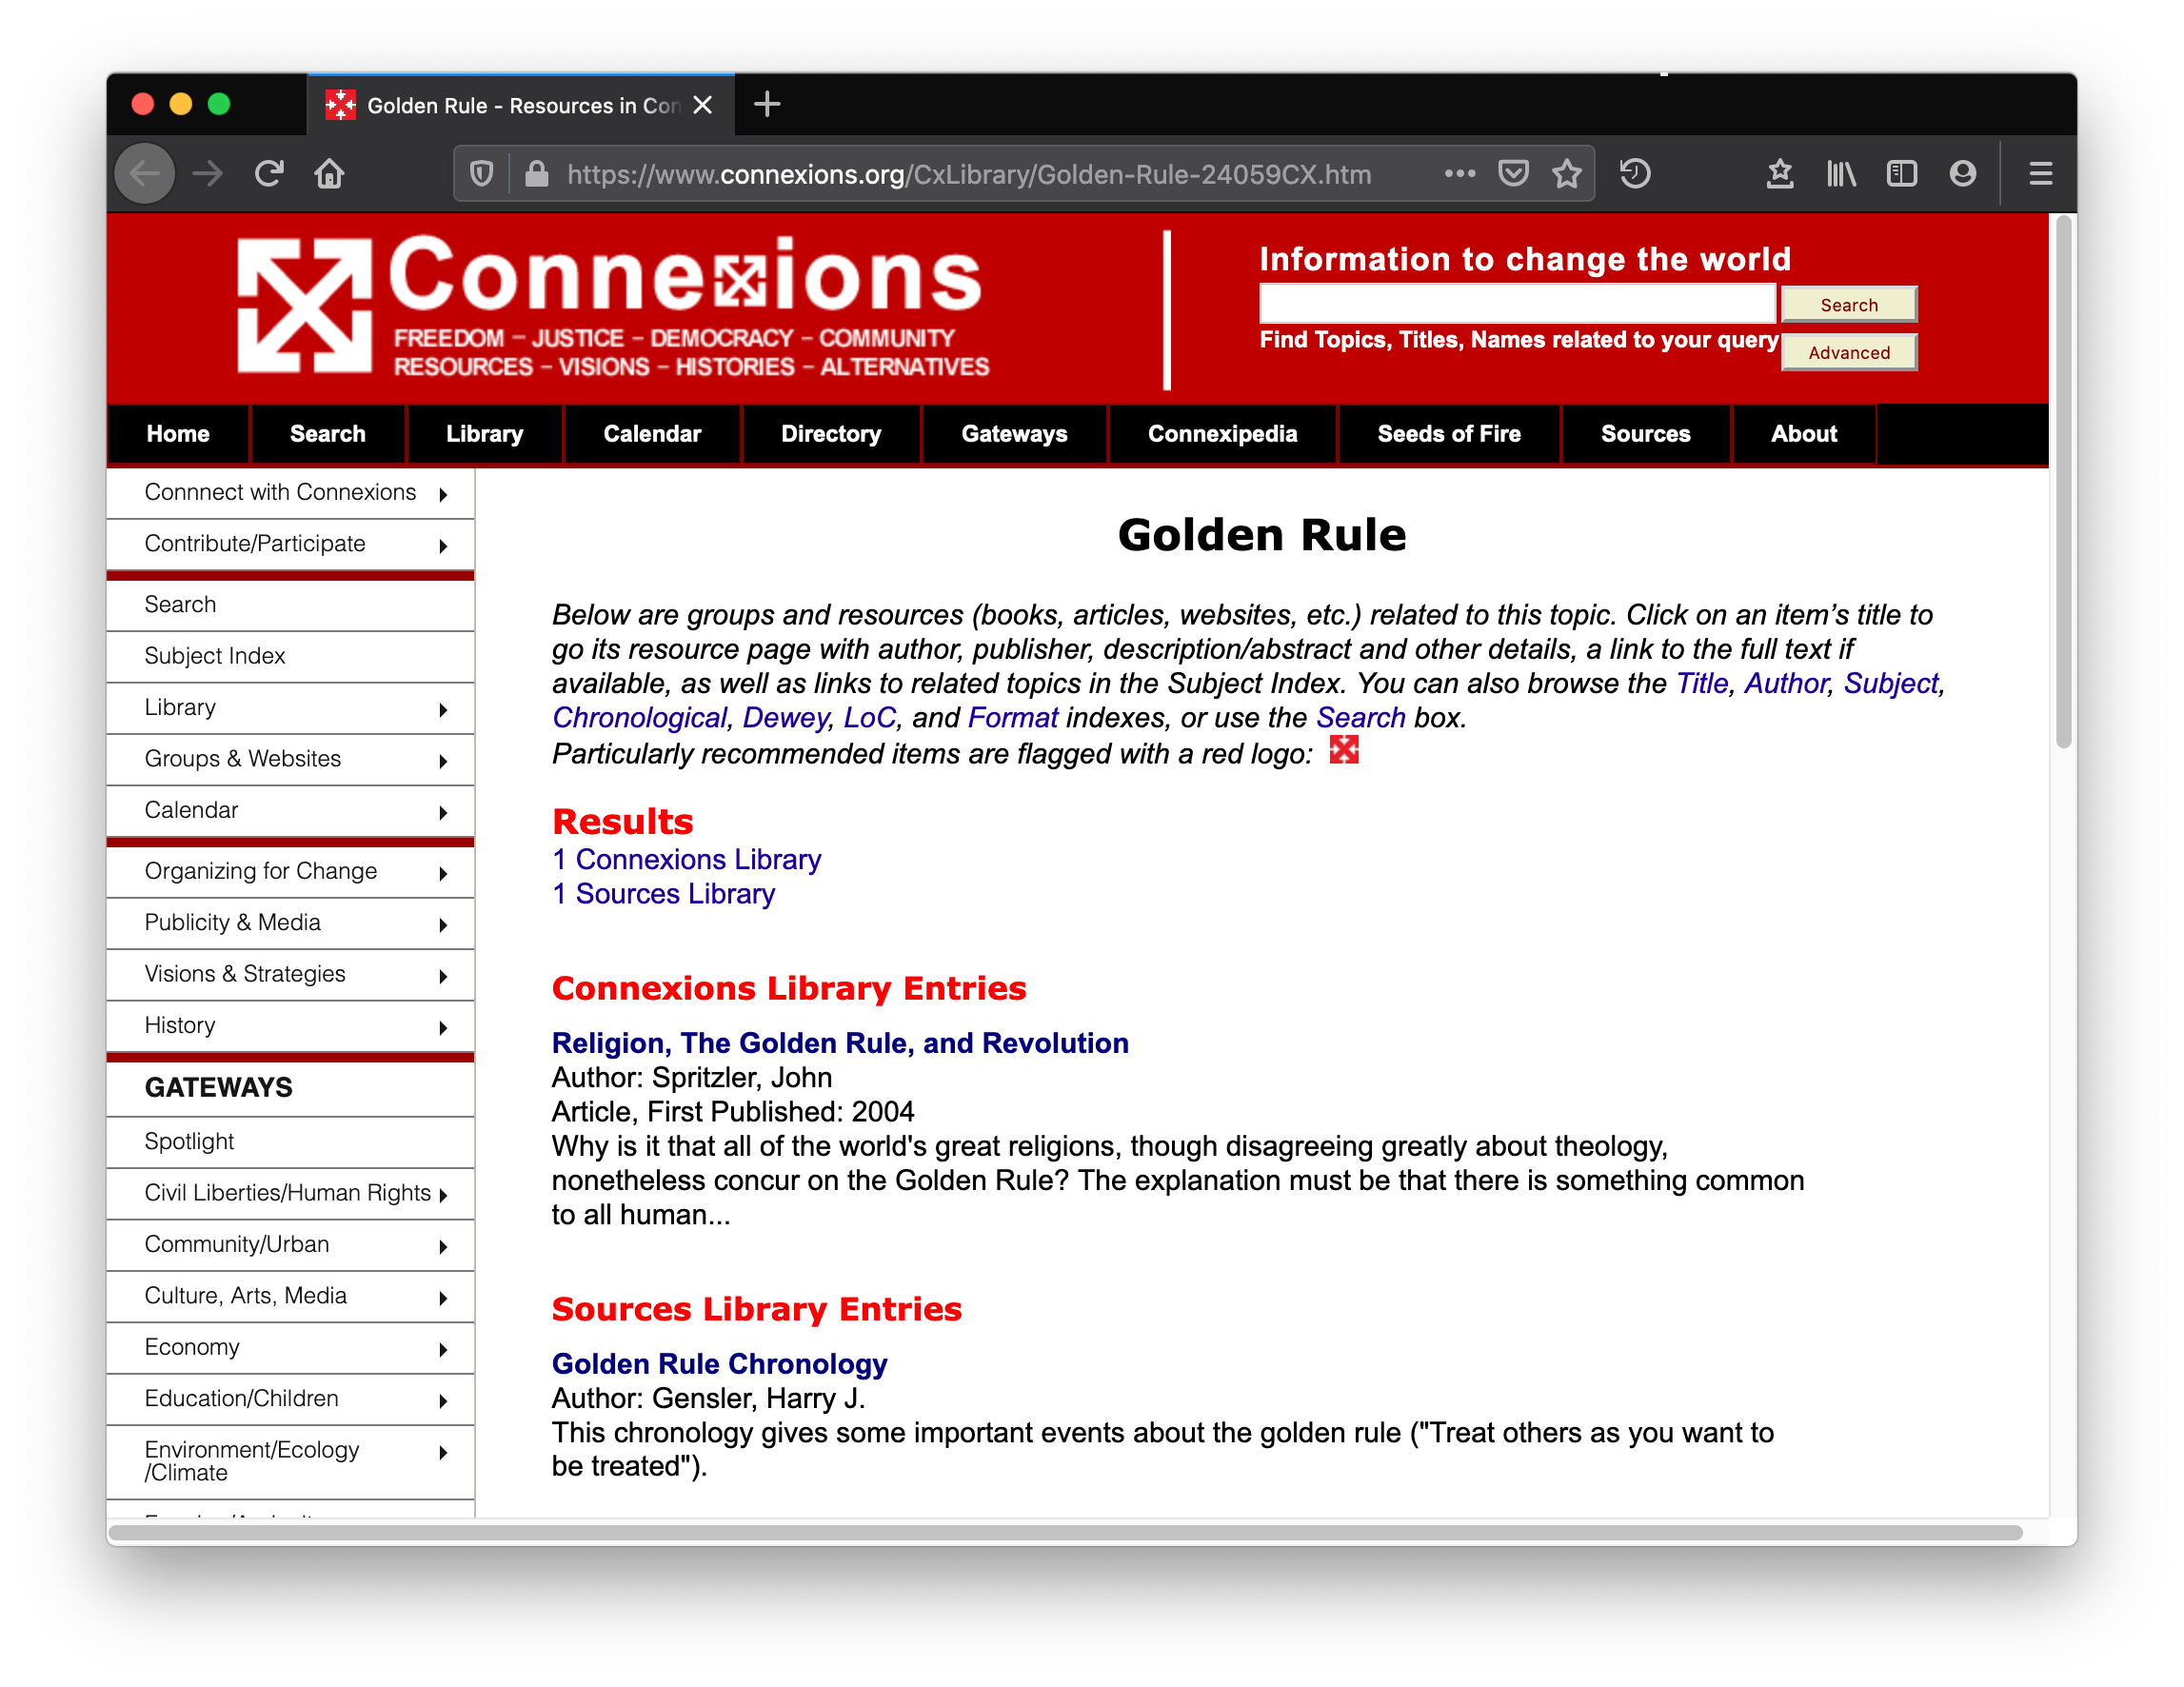The width and height of the screenshot is (2184, 1687).
Task: Open the Firefox history clock icon
Action: click(1635, 174)
